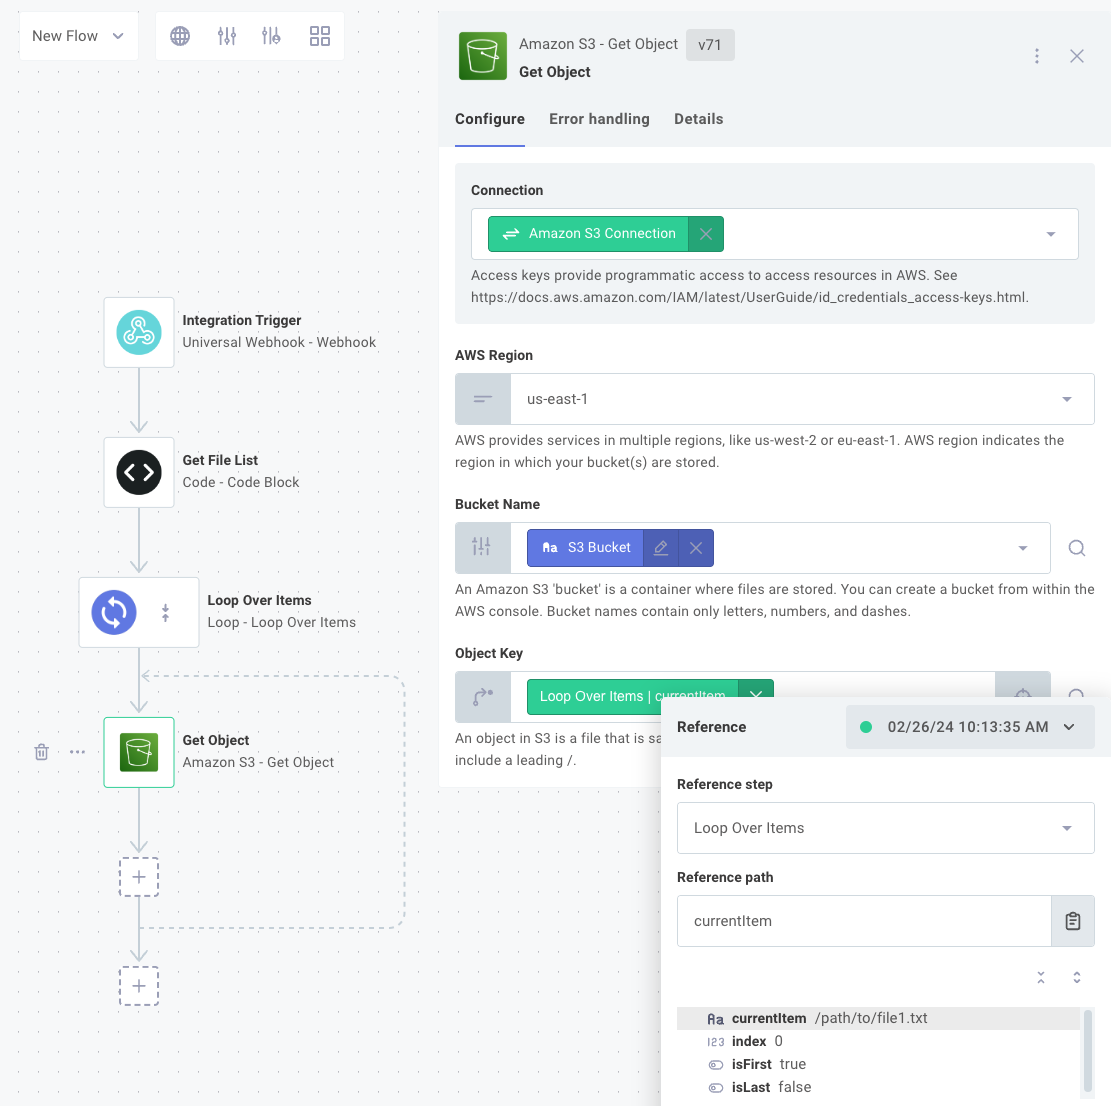Close the Get Object configuration panel
This screenshot has height=1106, width=1111.
[1076, 56]
